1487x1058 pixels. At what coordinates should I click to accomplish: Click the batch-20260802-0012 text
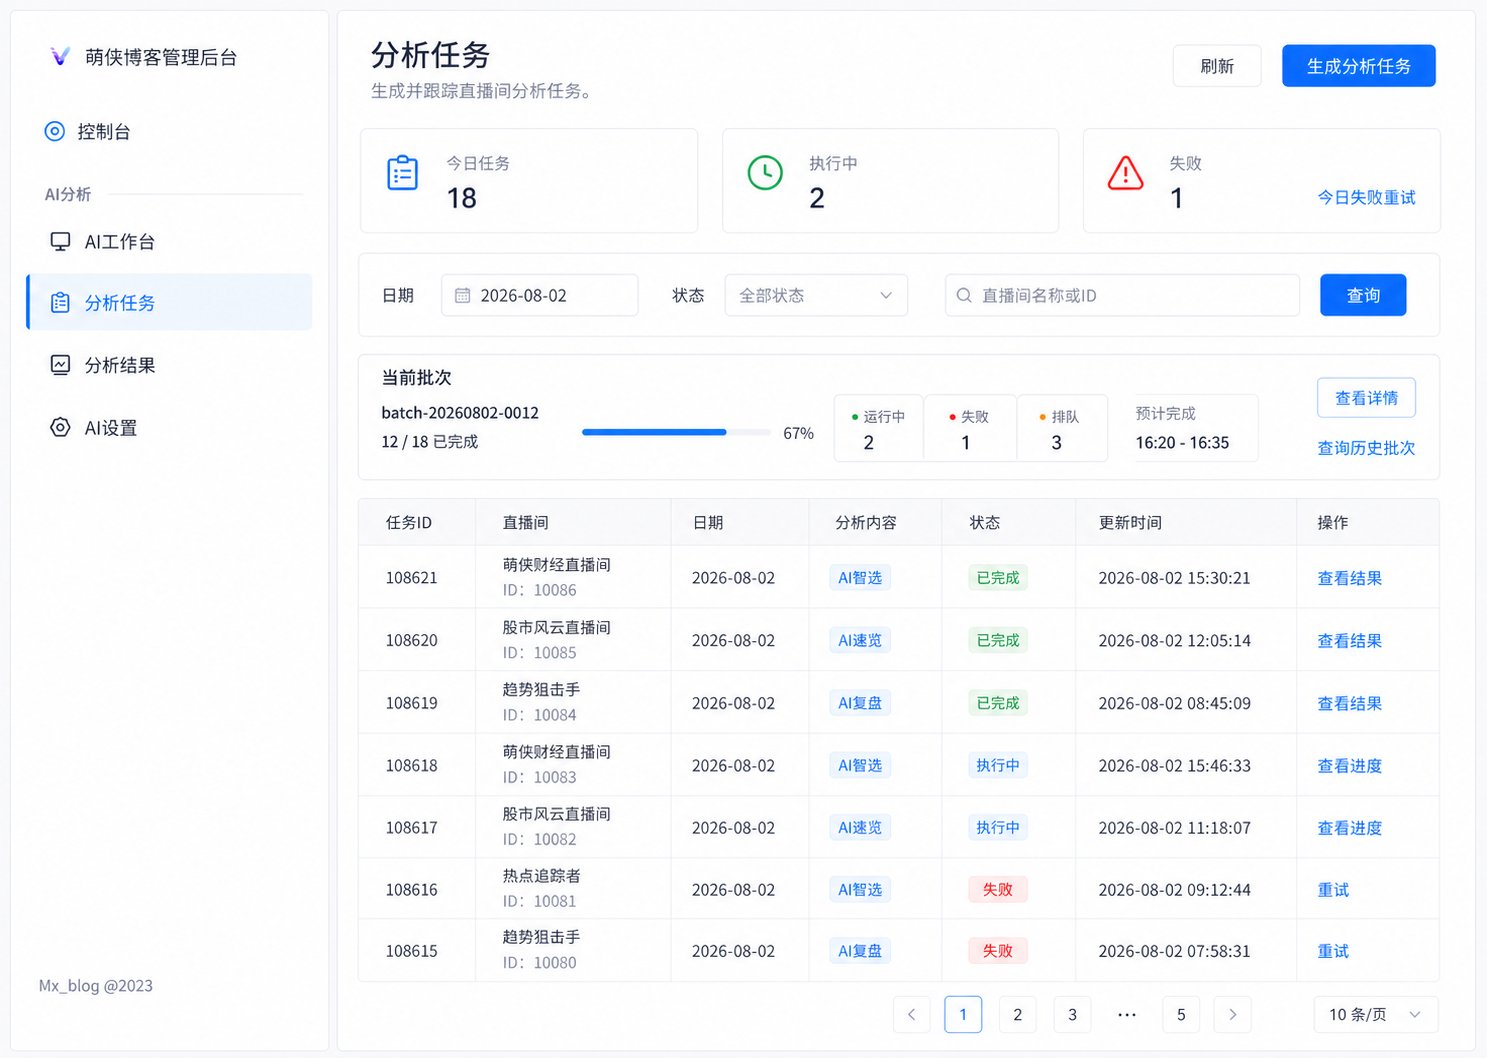(460, 412)
